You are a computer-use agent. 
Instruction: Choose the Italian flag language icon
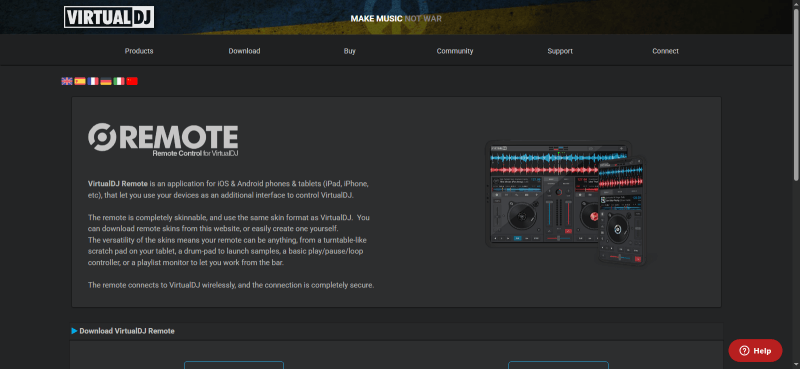pos(119,81)
